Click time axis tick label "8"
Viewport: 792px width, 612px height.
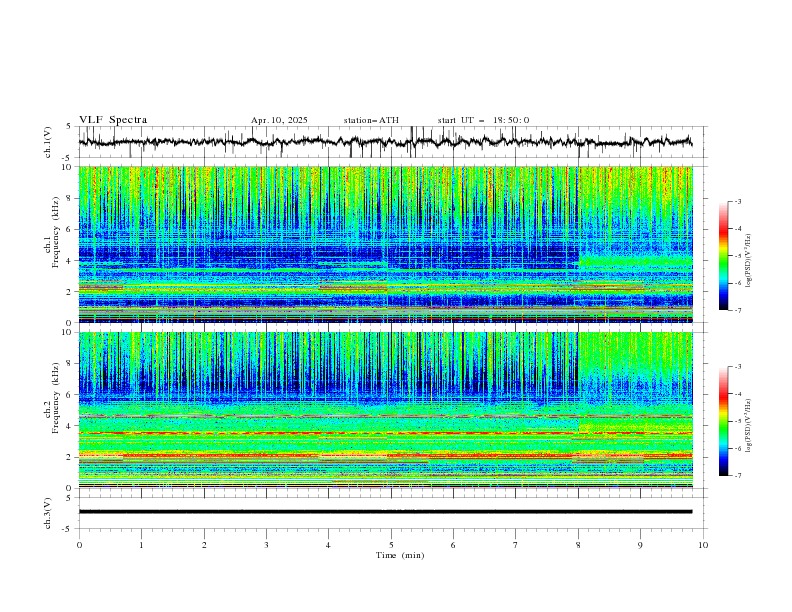578,545
